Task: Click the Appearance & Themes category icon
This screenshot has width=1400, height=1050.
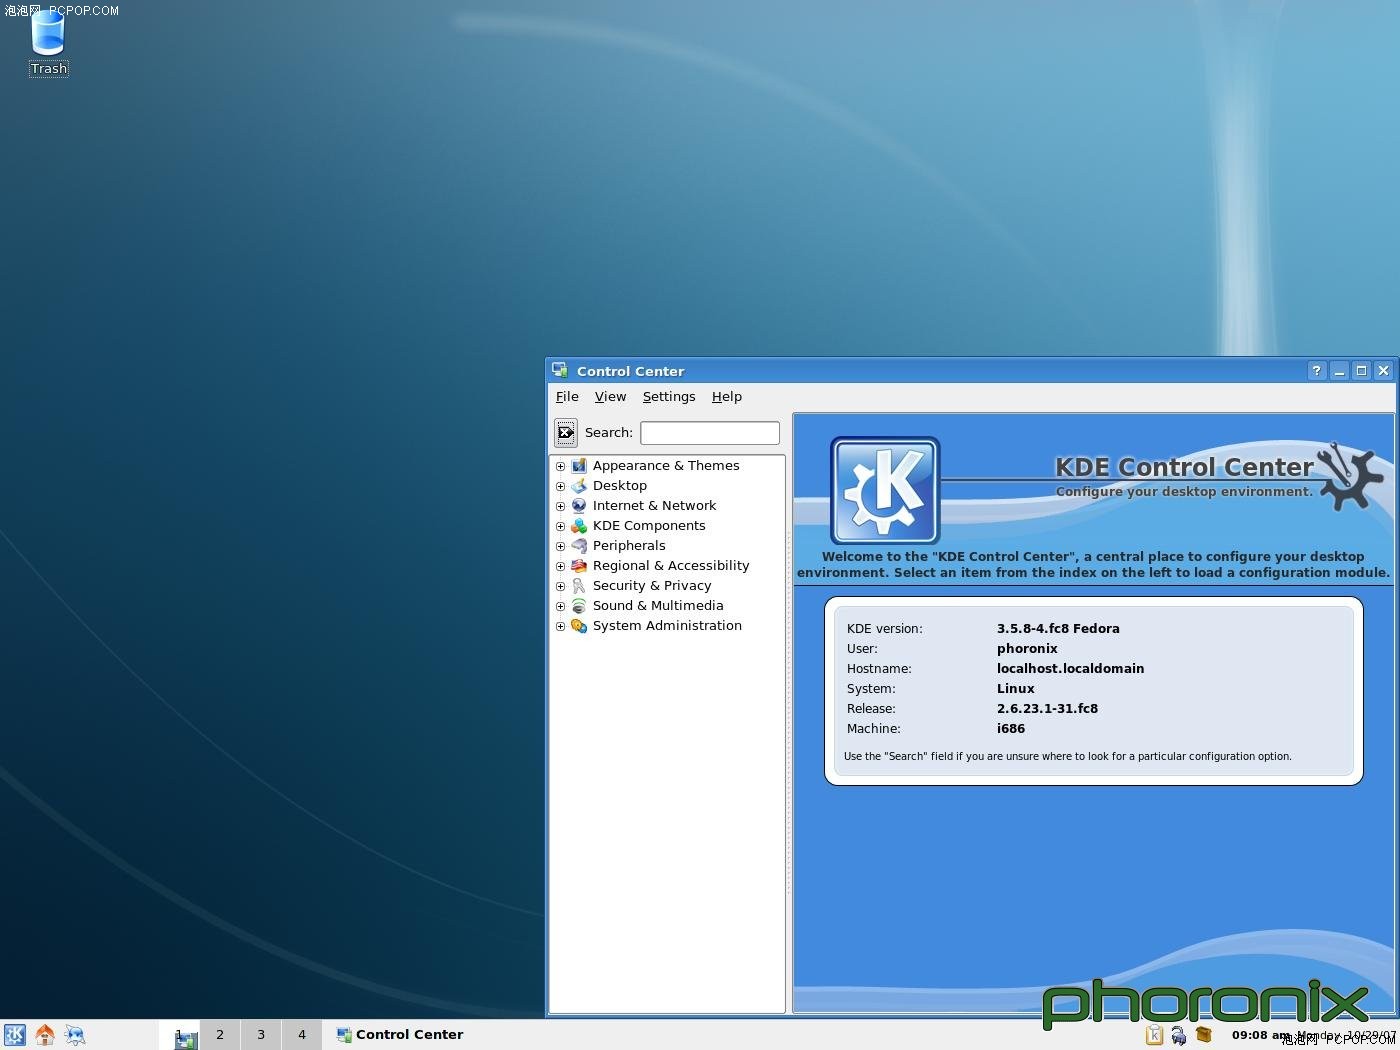Action: [579, 466]
